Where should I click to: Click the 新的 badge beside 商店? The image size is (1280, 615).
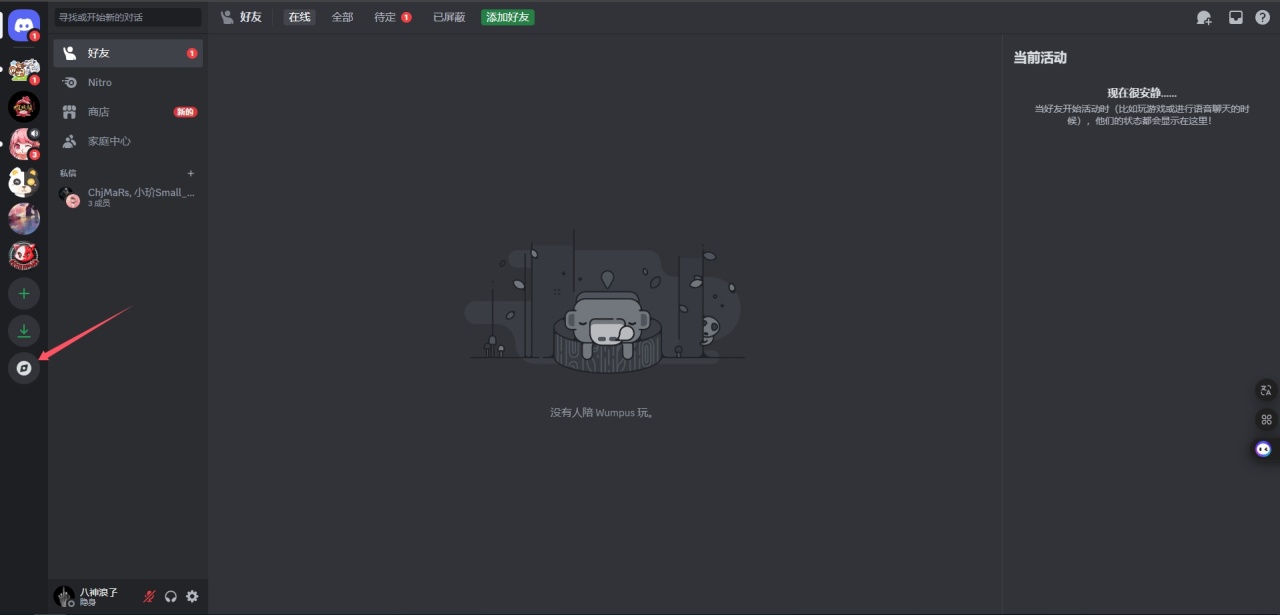click(x=185, y=112)
